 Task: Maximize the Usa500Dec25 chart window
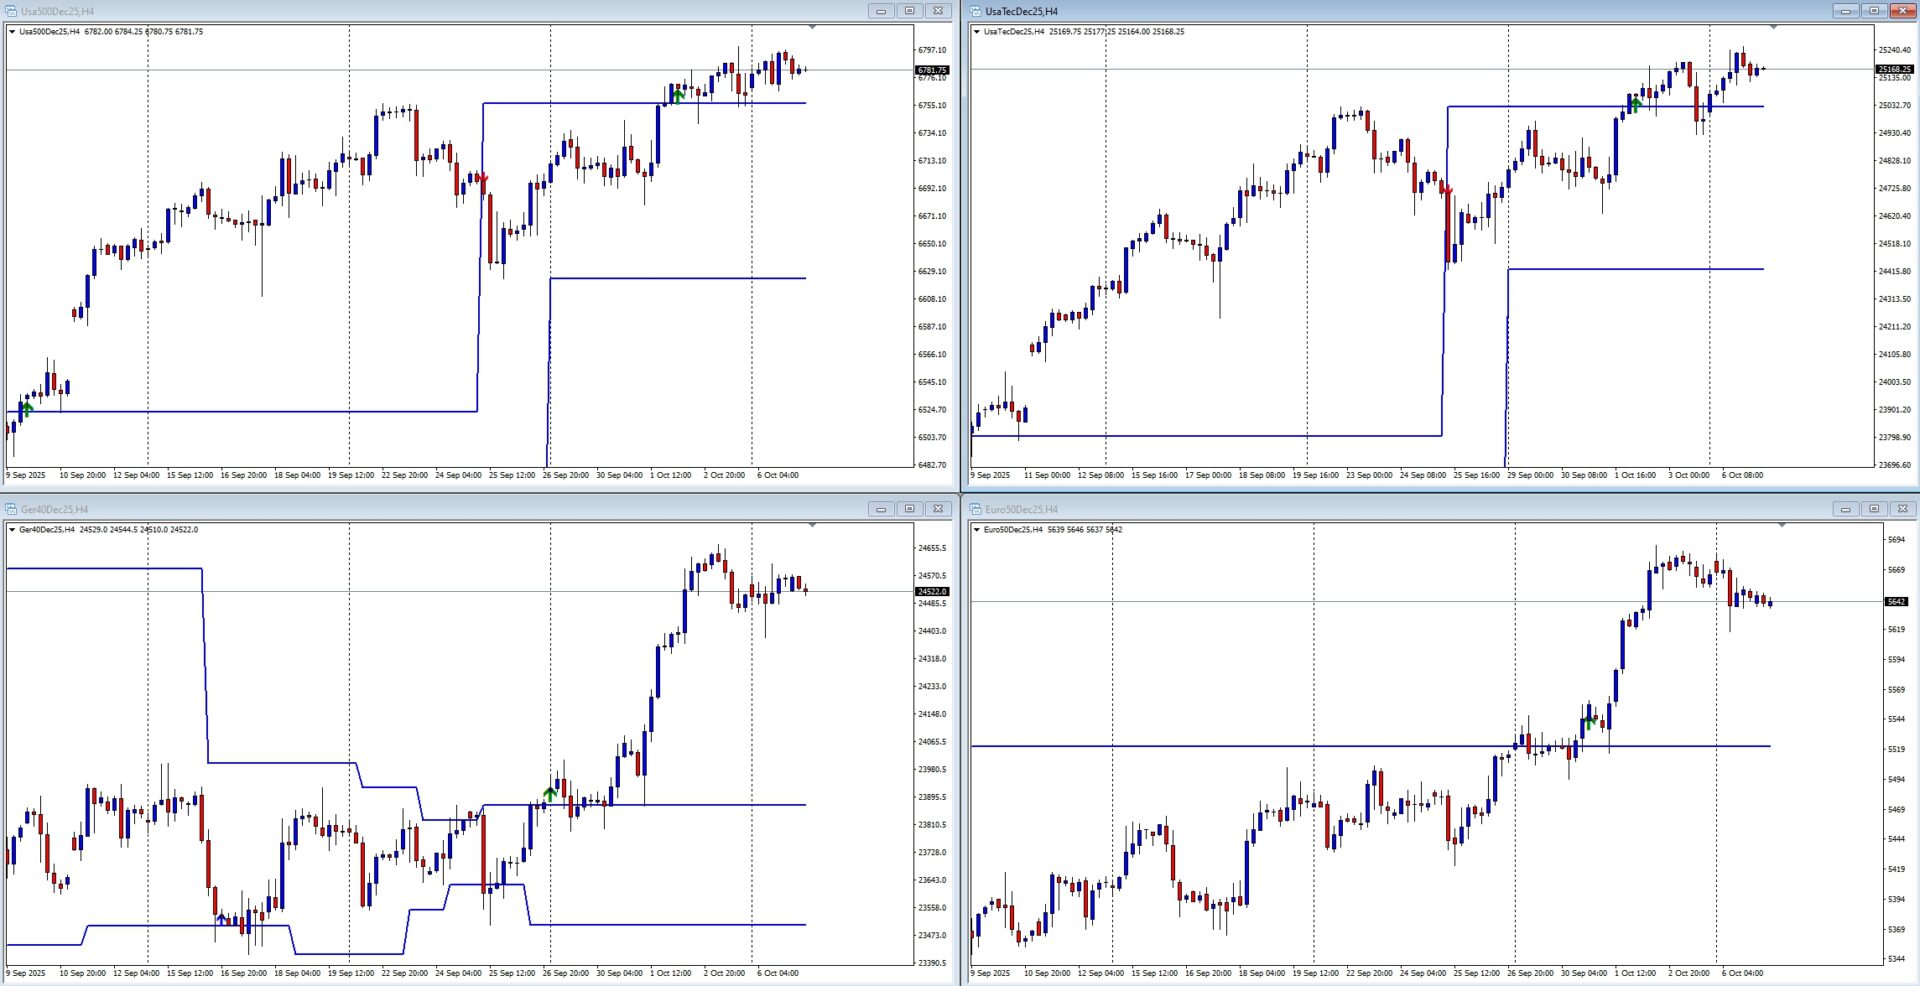click(x=909, y=11)
